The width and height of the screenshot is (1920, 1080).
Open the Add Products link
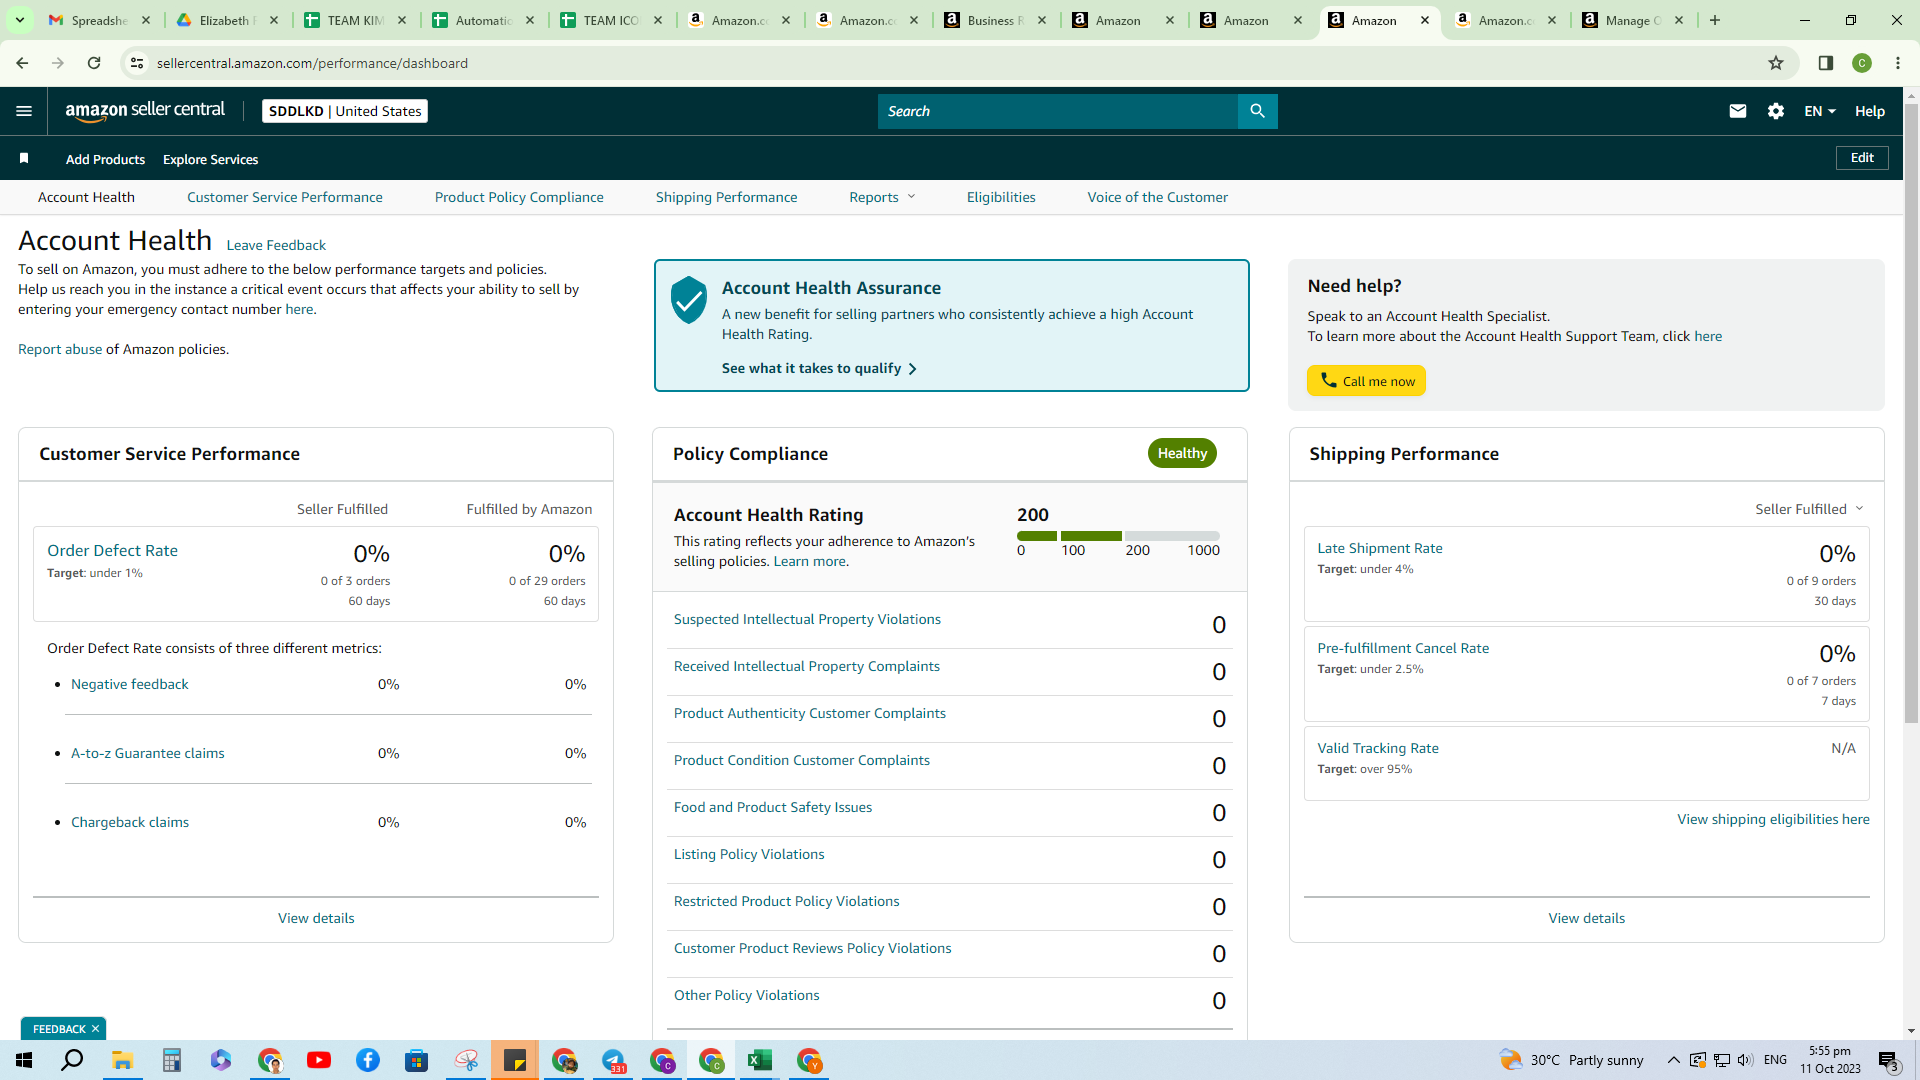[105, 159]
